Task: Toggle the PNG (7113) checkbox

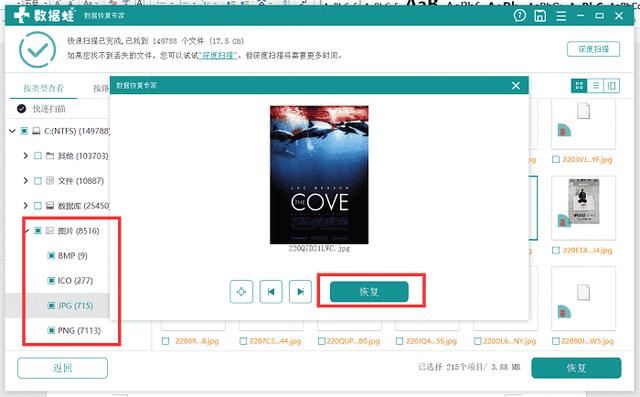Action: 51,330
